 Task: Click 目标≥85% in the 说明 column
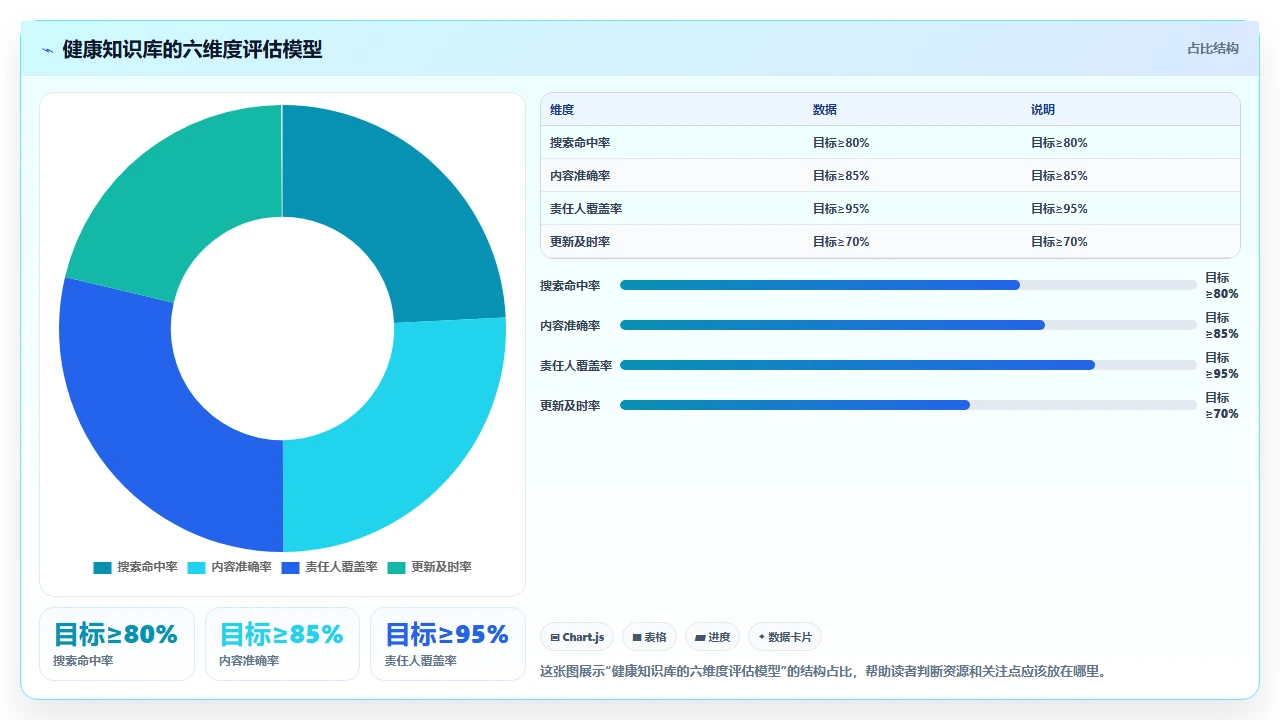coord(1059,176)
